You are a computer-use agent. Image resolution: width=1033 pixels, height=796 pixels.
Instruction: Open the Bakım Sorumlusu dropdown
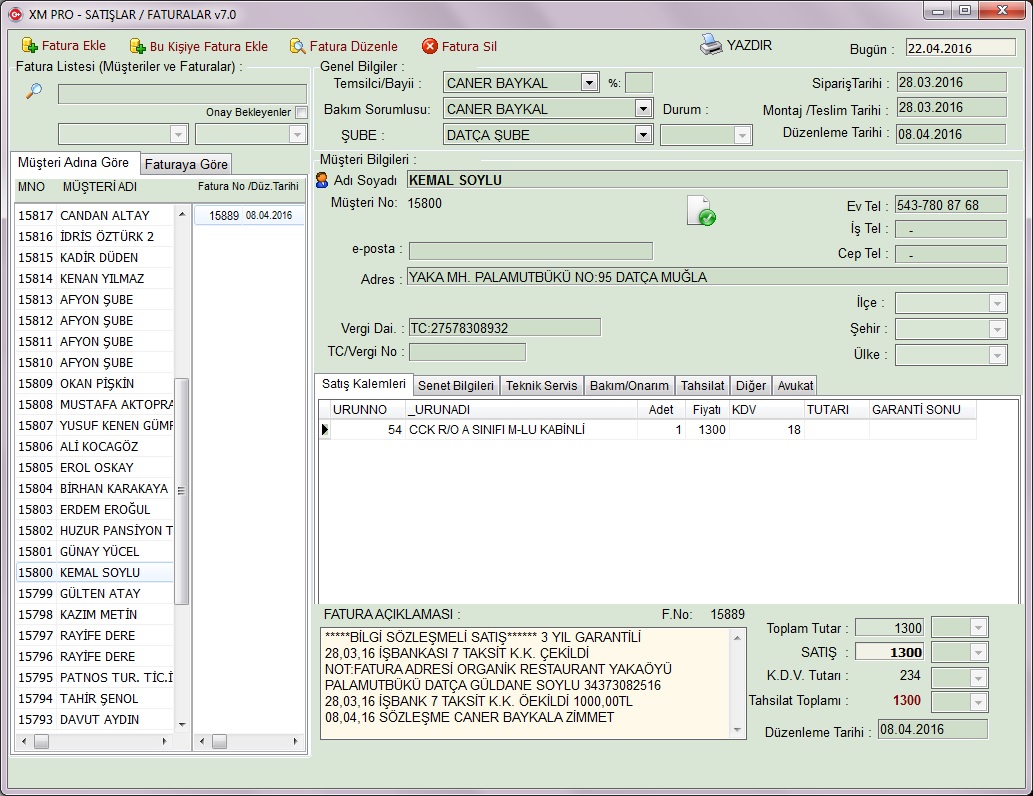click(x=643, y=109)
